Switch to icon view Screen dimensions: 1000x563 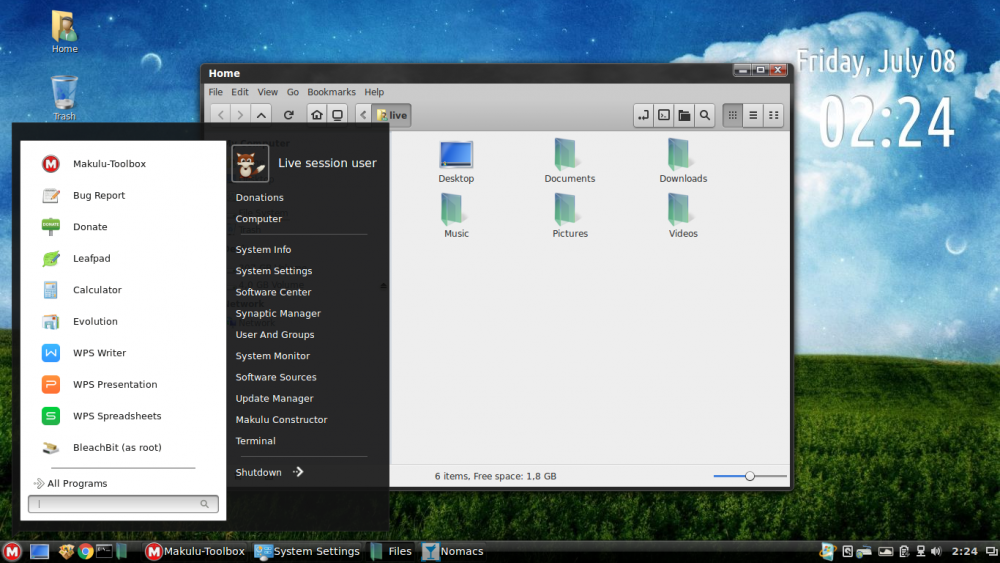pyautogui.click(x=733, y=115)
